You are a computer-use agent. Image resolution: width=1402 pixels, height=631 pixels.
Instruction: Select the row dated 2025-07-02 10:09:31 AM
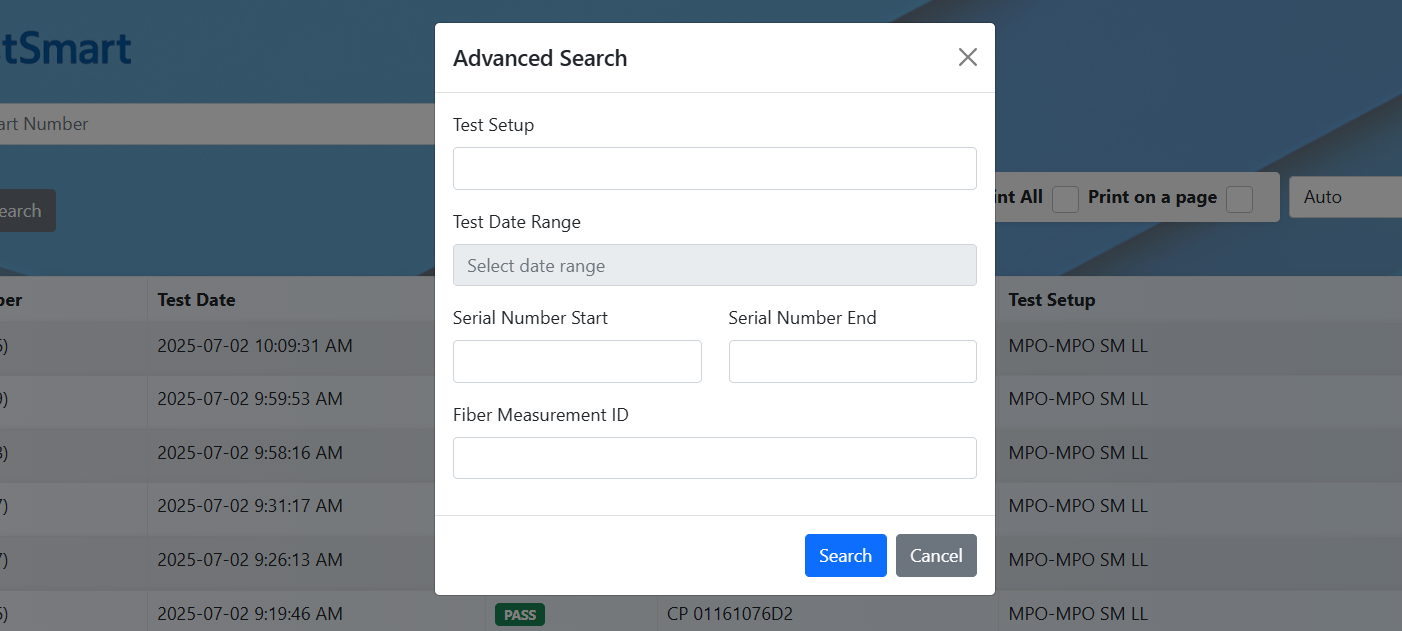[255, 345]
